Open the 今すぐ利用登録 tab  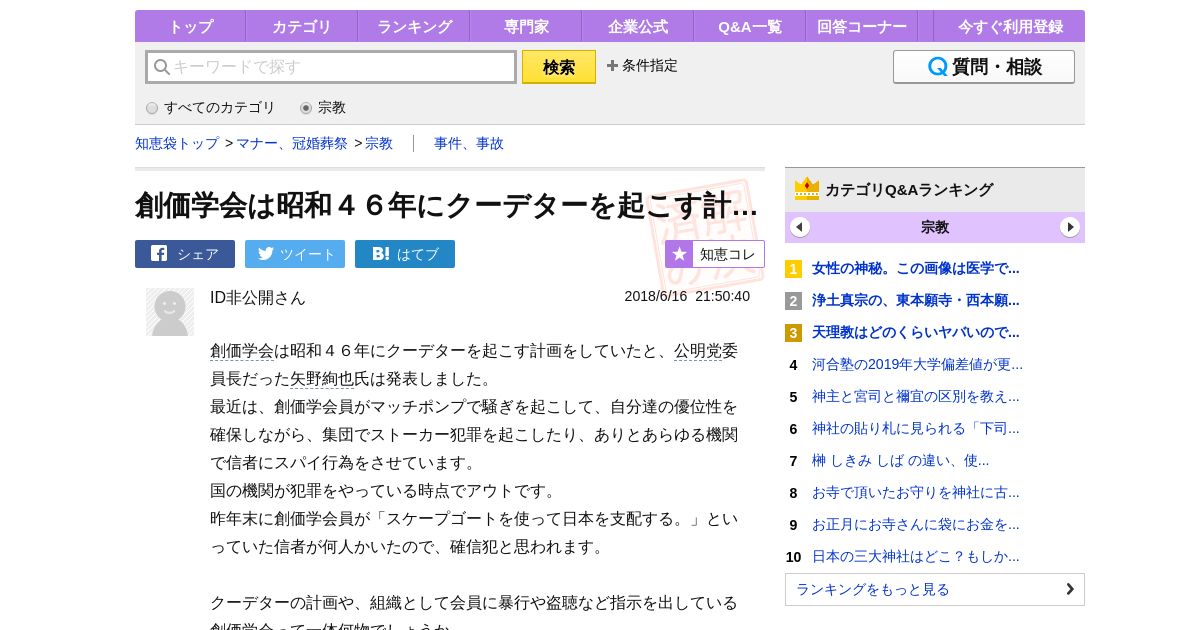pos(1010,26)
